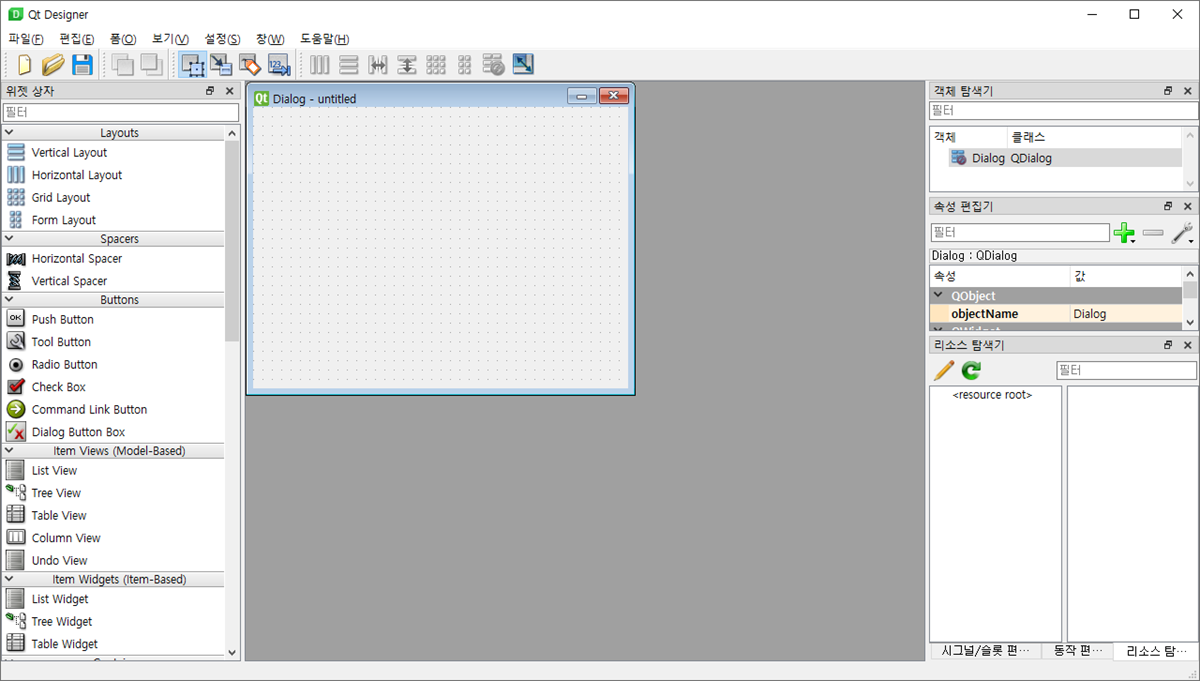Click the property editor filter field

coord(1020,233)
